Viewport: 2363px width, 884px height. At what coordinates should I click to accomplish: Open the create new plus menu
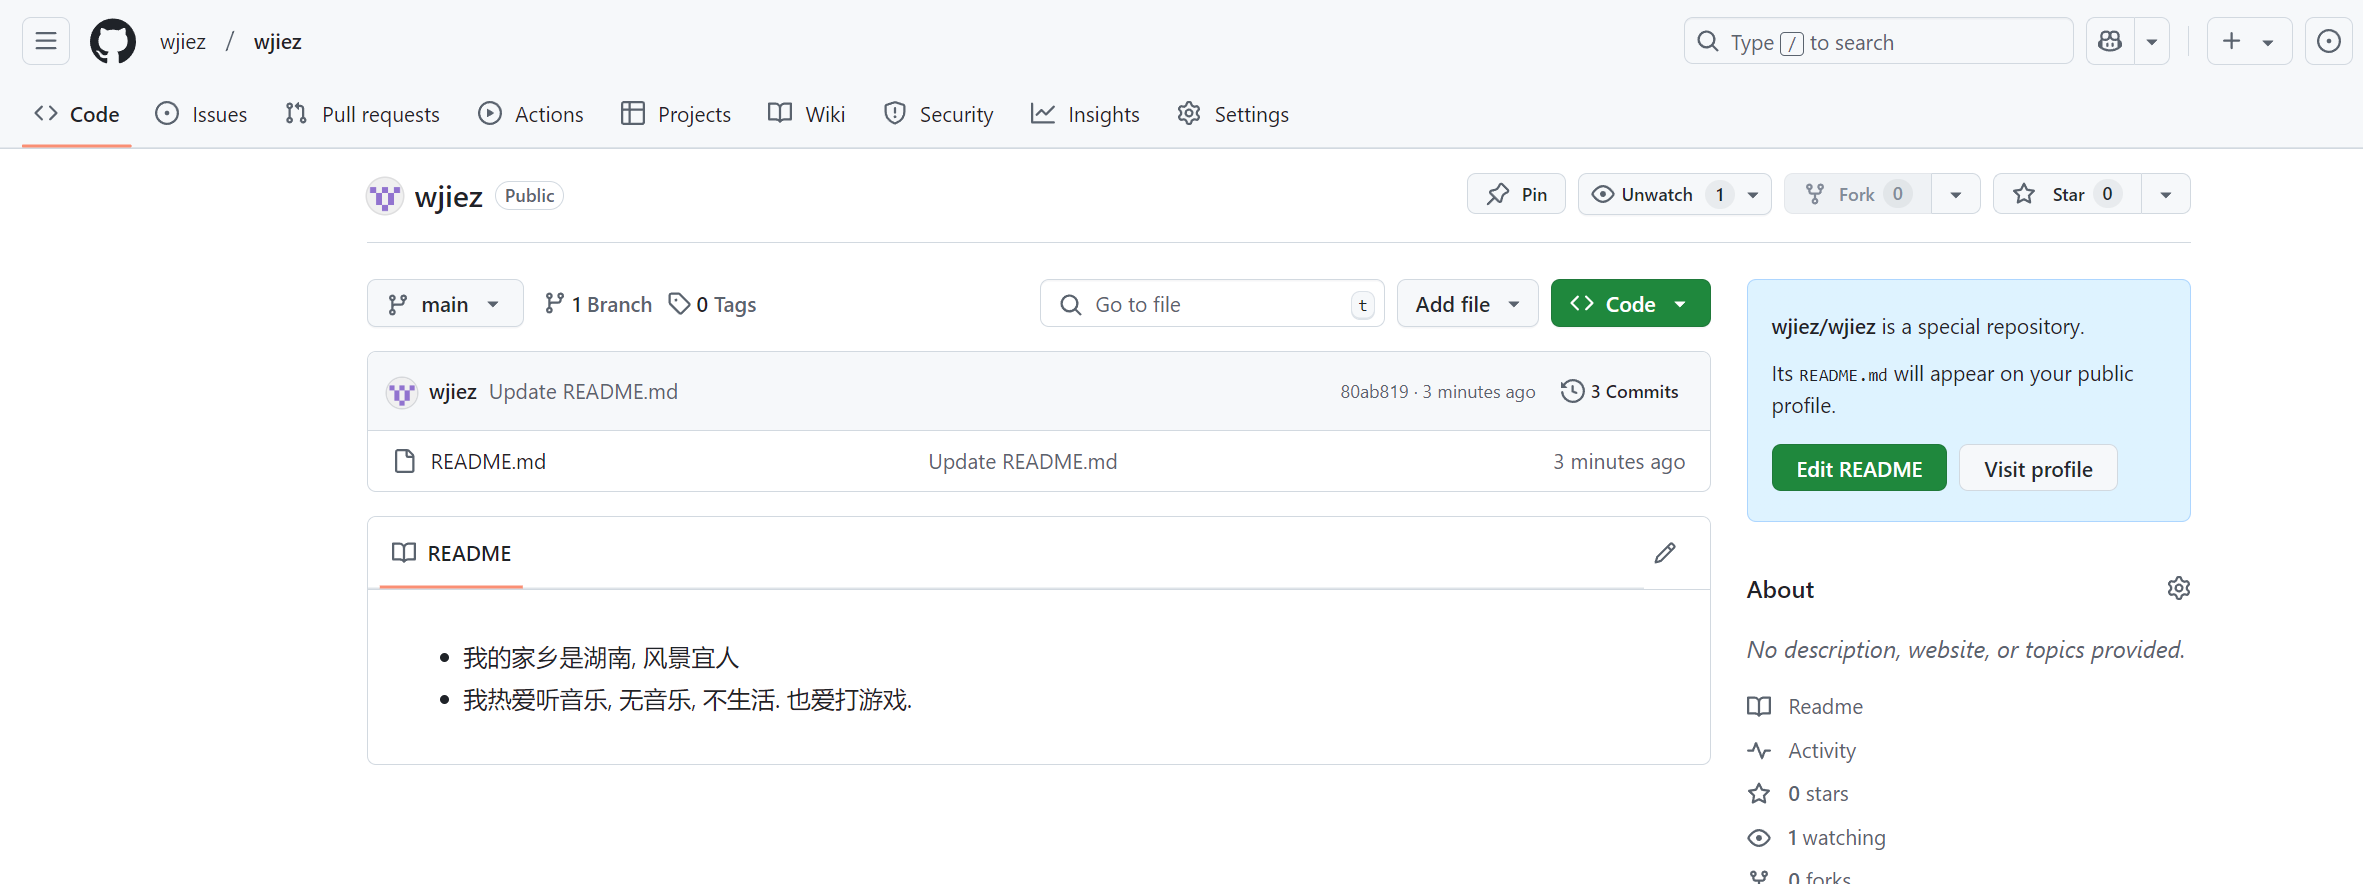point(2249,41)
